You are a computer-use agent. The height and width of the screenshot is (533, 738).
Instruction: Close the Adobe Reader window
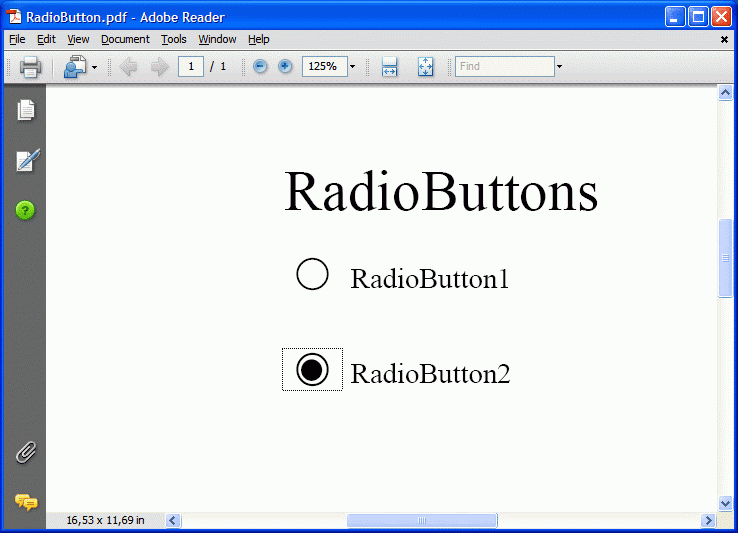[x=721, y=17]
